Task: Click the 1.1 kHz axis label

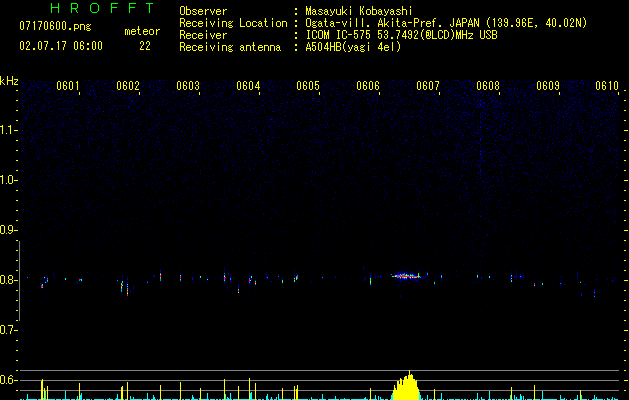Action: [9, 130]
